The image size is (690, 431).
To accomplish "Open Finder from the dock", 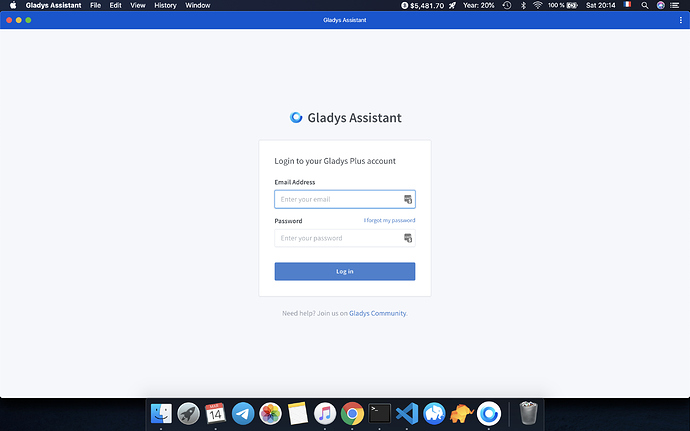I will tap(161, 414).
